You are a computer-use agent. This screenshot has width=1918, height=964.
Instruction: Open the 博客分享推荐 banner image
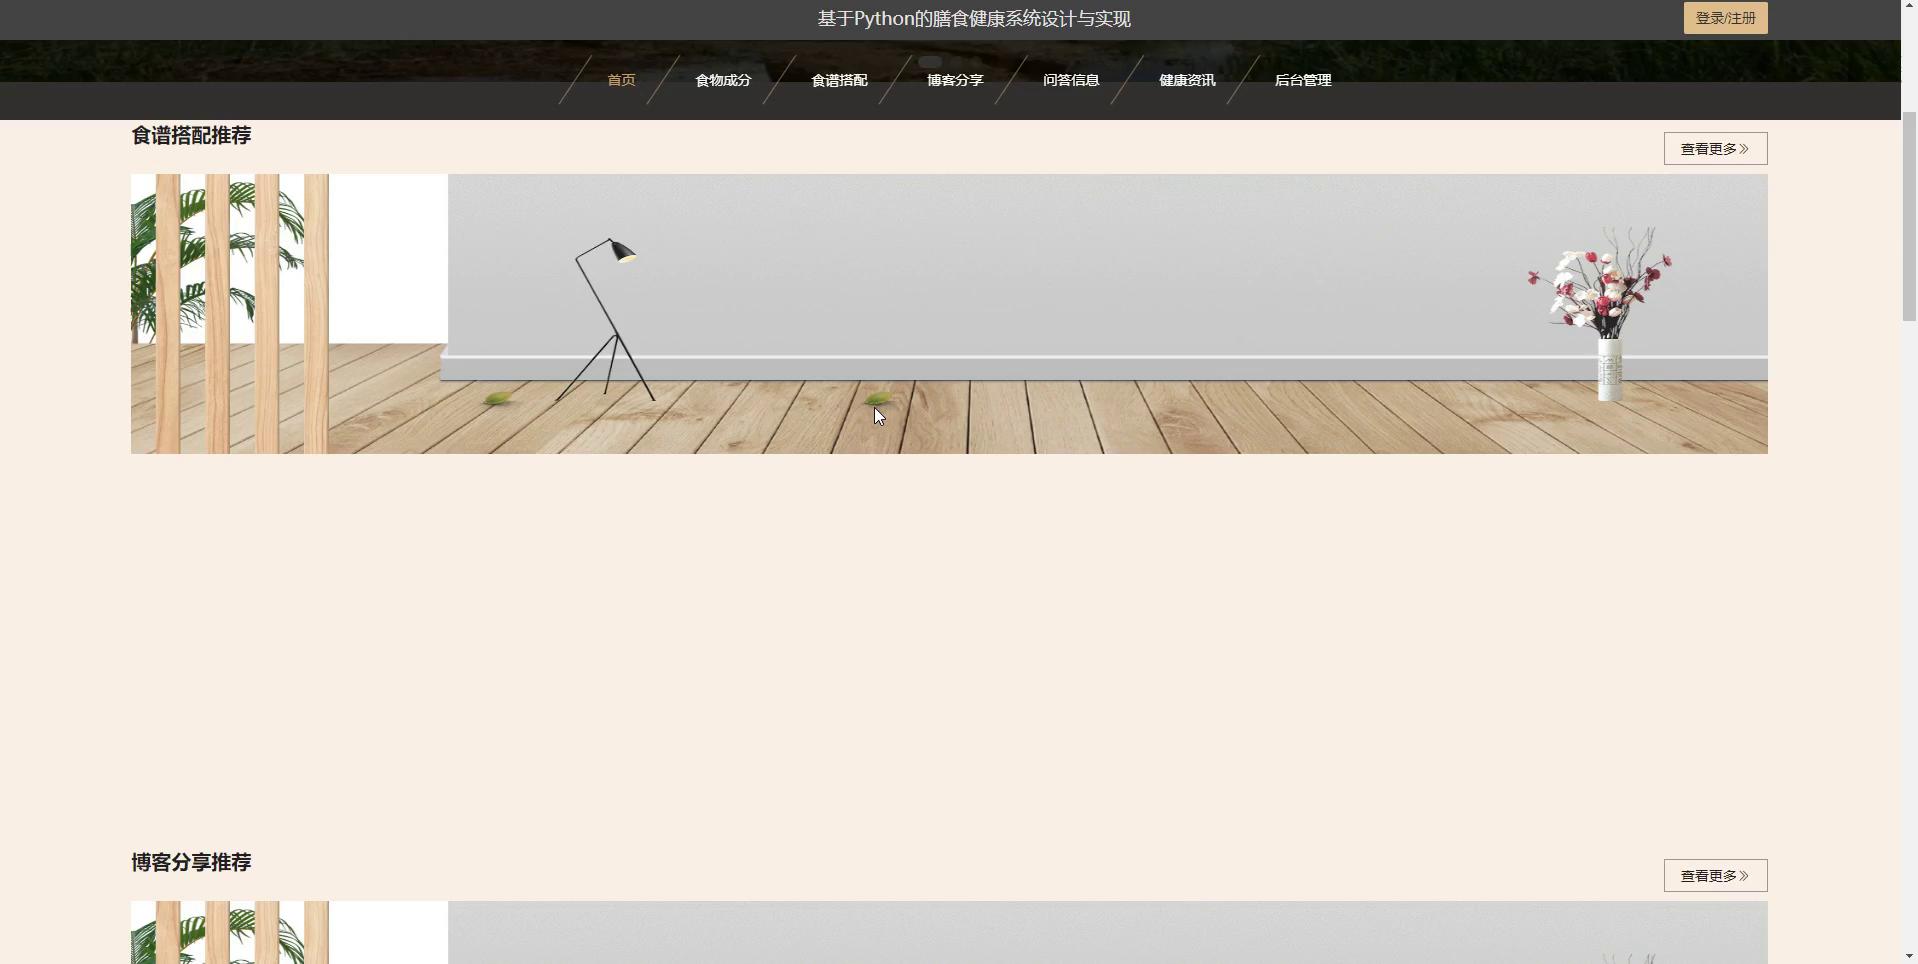coord(949,932)
